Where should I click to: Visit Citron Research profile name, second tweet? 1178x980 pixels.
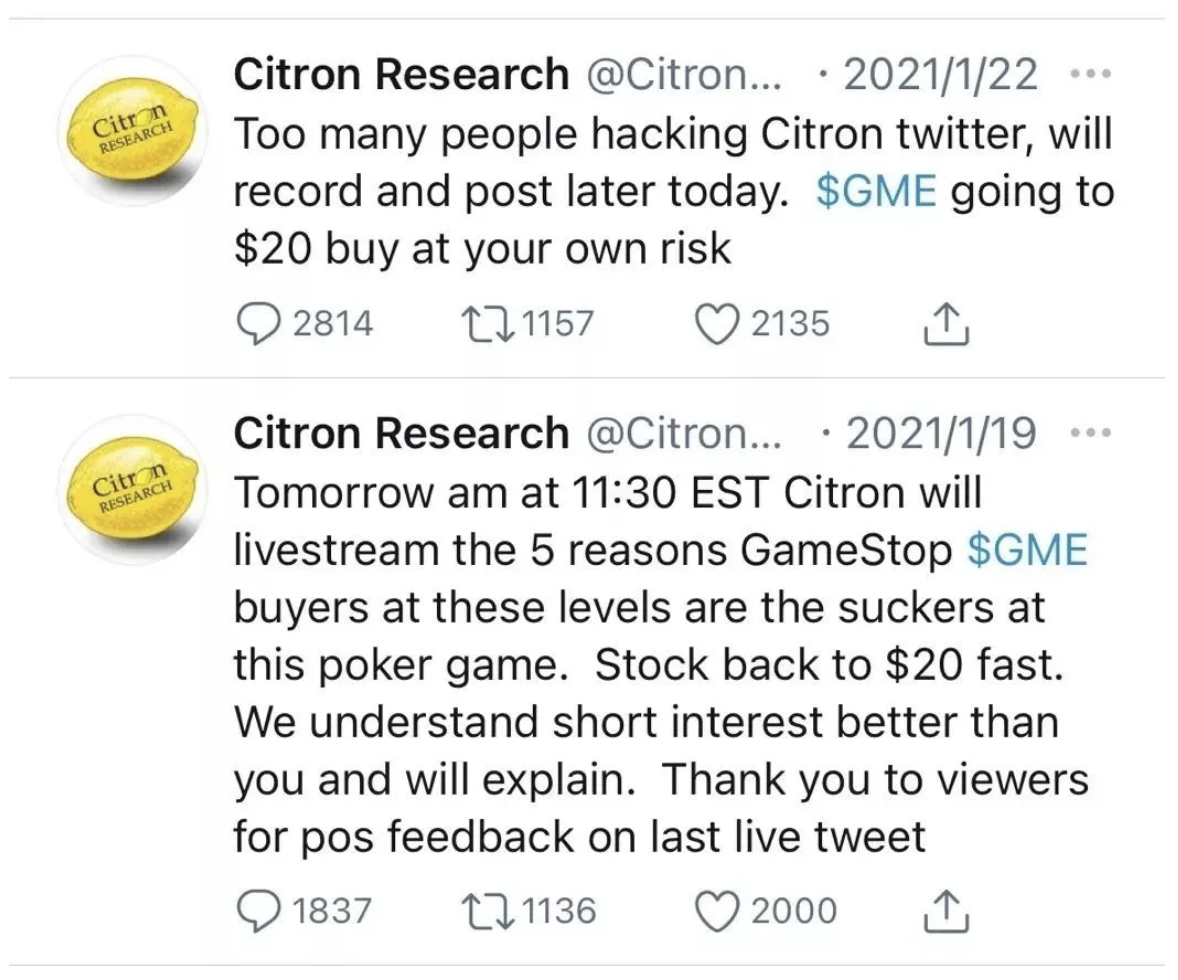point(400,433)
